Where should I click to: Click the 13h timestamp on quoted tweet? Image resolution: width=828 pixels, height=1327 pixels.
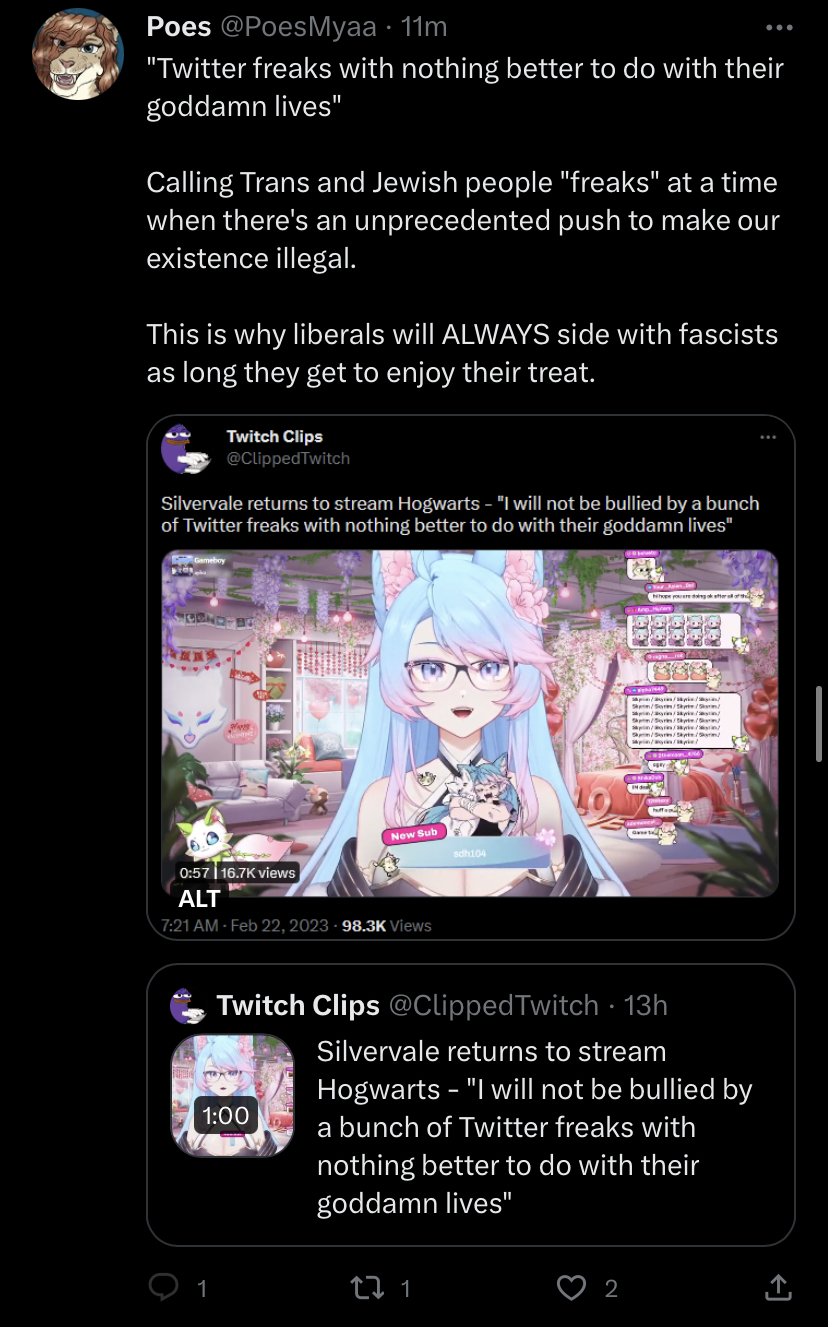click(x=645, y=1005)
